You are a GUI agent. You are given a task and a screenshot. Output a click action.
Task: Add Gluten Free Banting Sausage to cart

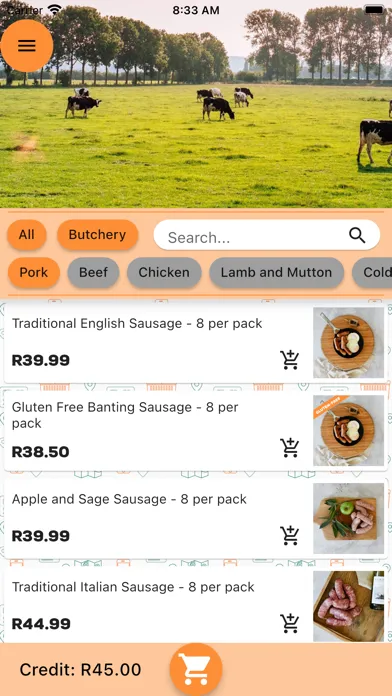point(289,448)
